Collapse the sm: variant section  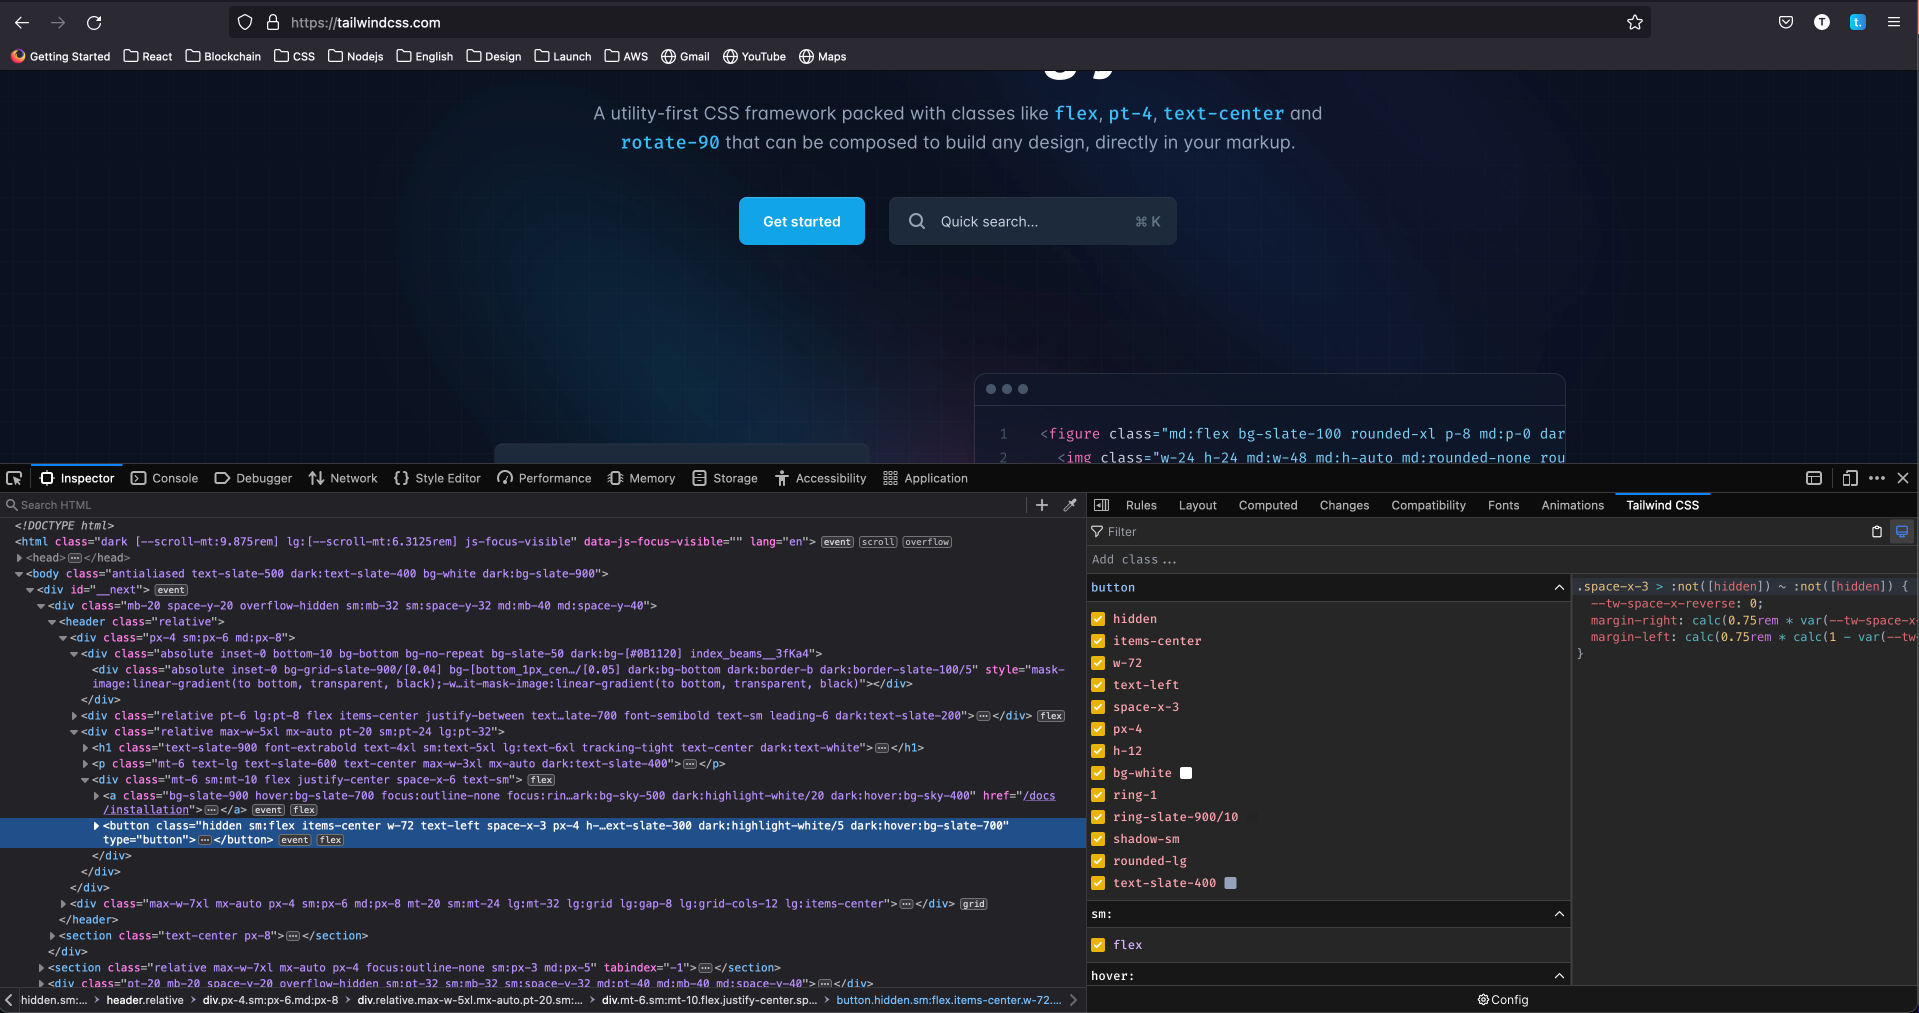click(1559, 914)
